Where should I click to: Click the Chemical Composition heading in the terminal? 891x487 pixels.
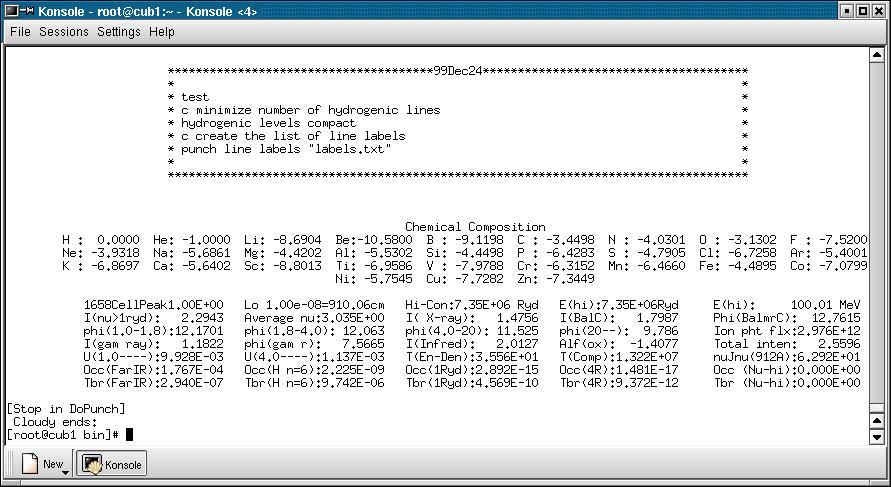(475, 227)
